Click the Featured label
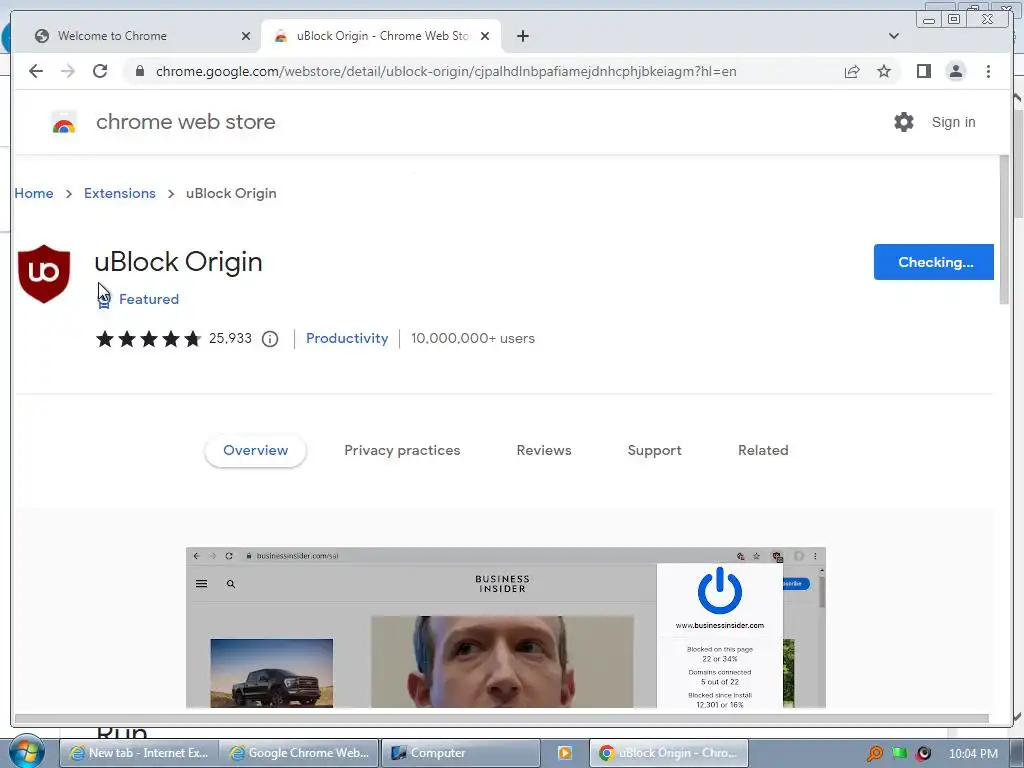 [x=149, y=299]
